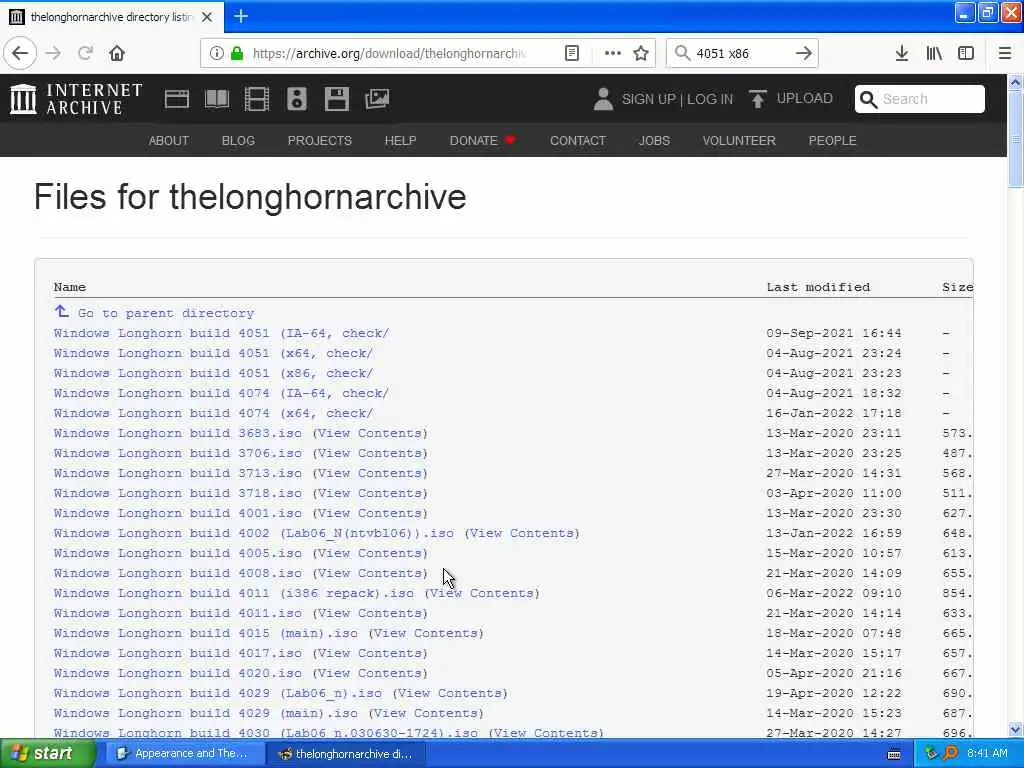This screenshot has width=1024, height=768.
Task: Click the upload arrow icon
Action: click(x=758, y=99)
